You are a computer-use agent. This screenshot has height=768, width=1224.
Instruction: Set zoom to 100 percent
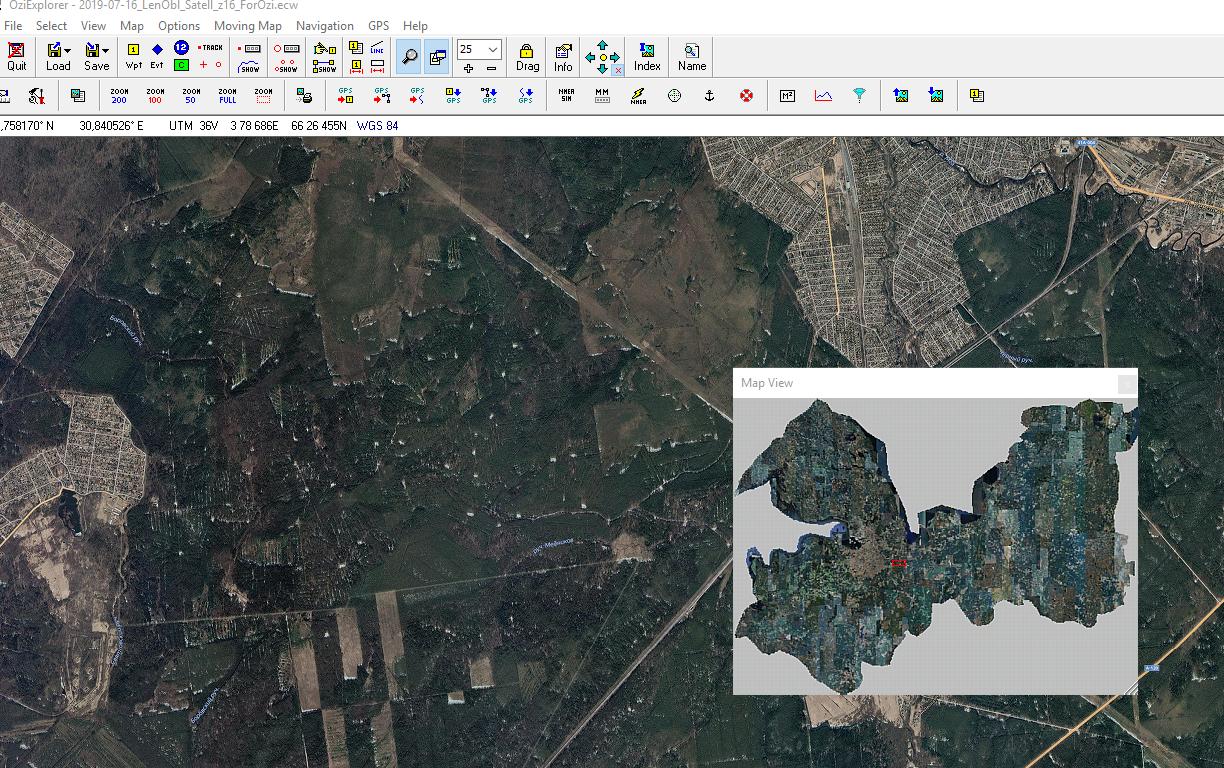pos(155,96)
